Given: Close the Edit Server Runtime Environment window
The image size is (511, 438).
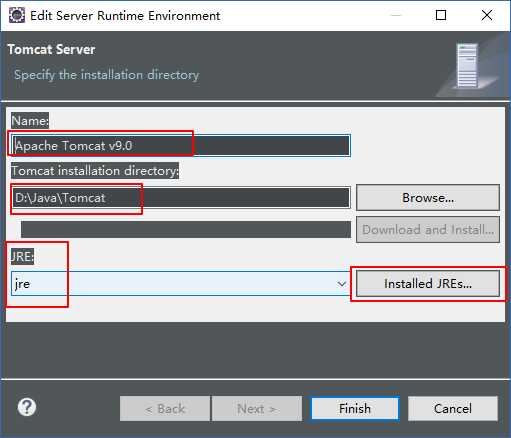Looking at the screenshot, I should (487, 15).
